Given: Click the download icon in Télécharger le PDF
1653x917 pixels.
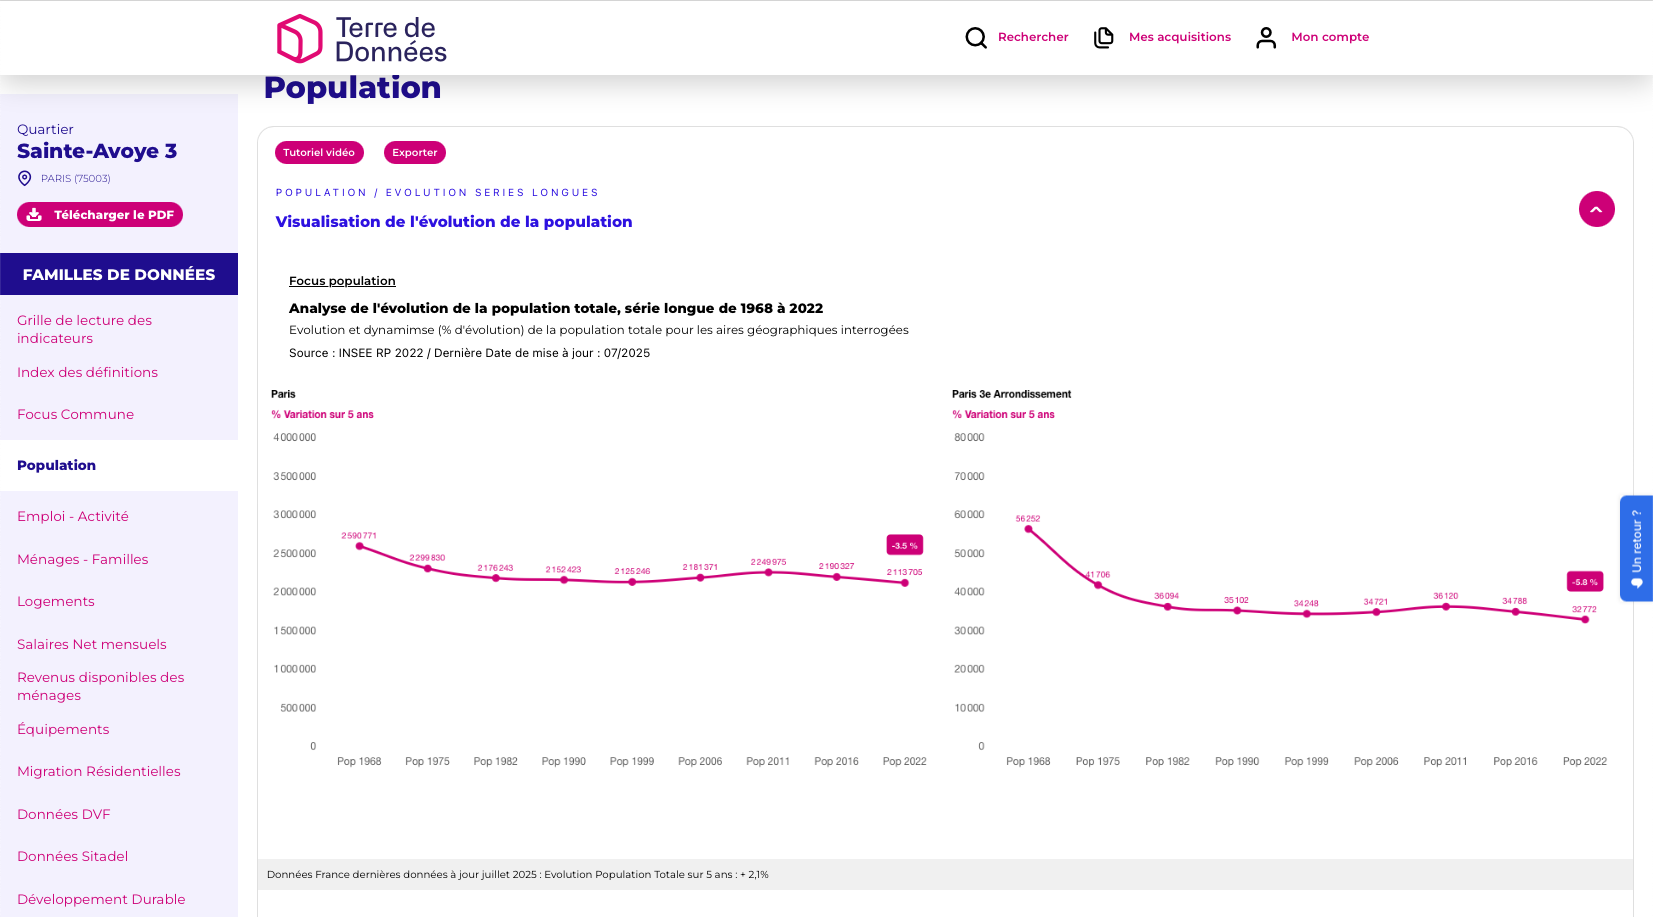Looking at the screenshot, I should 35,215.
